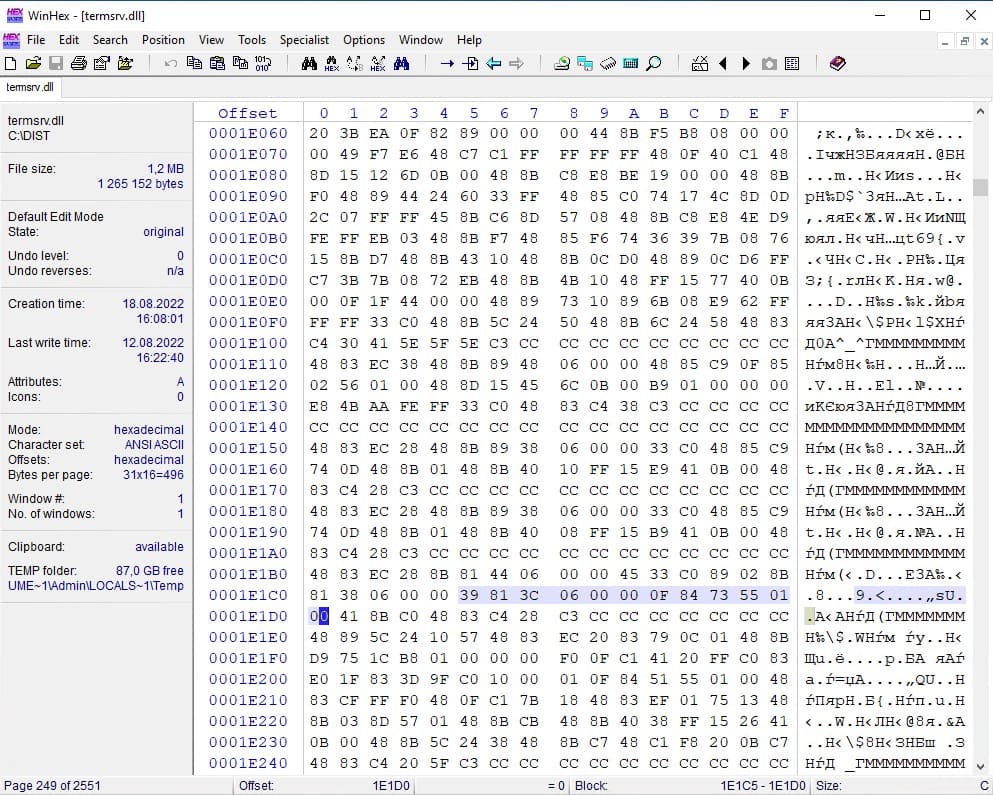Click the State original value
The height and width of the screenshot is (795, 993).
163,232
